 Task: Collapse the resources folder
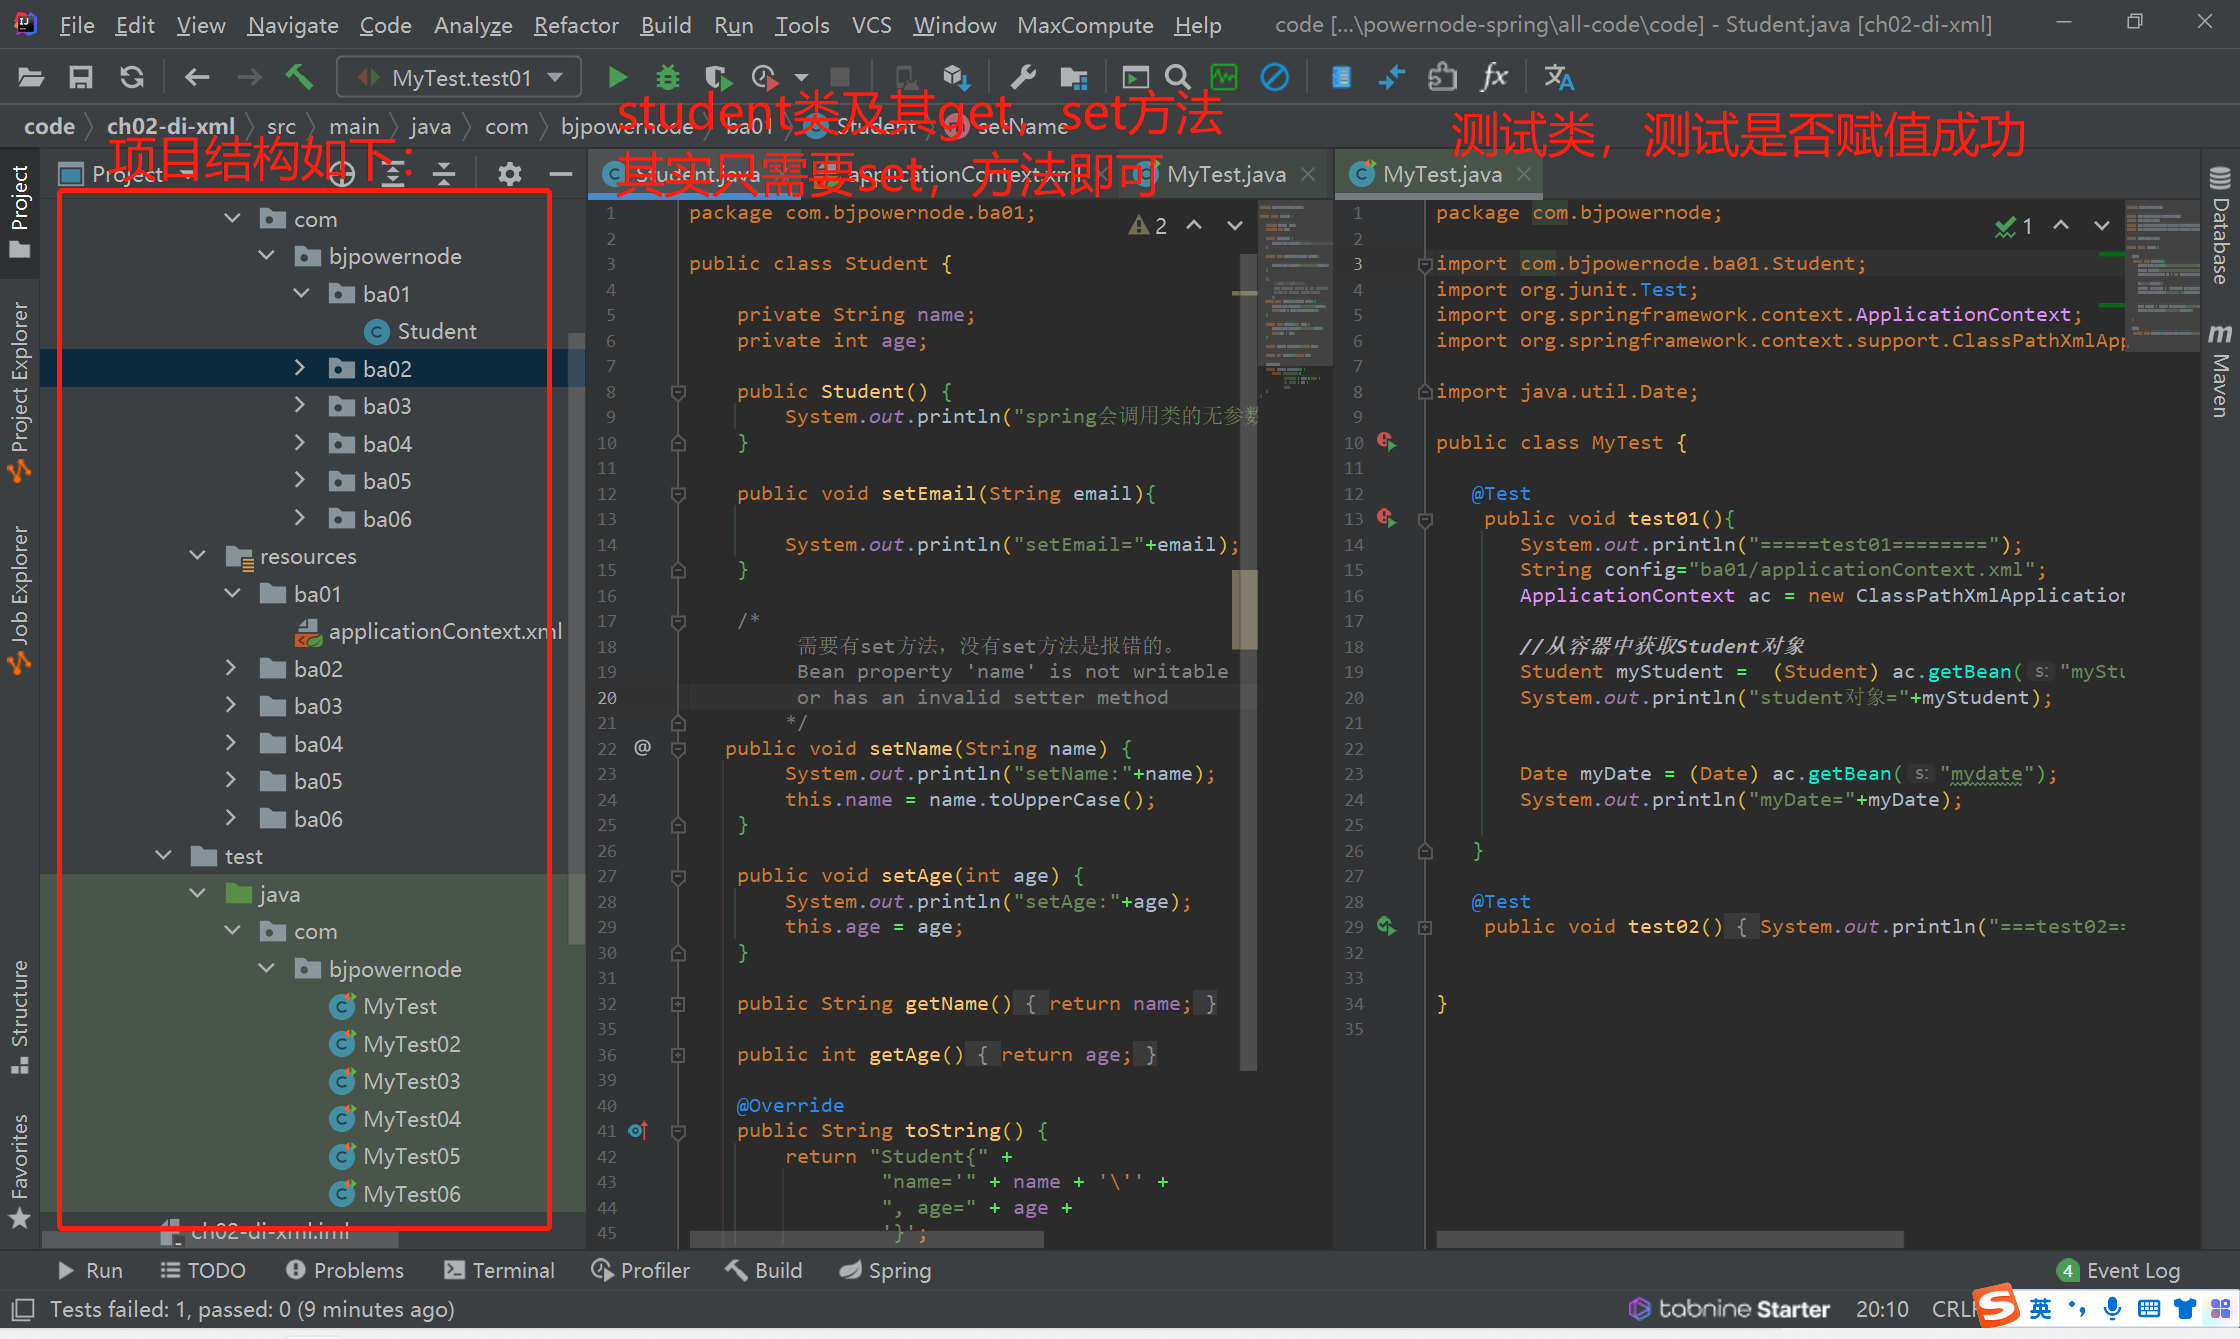(198, 556)
